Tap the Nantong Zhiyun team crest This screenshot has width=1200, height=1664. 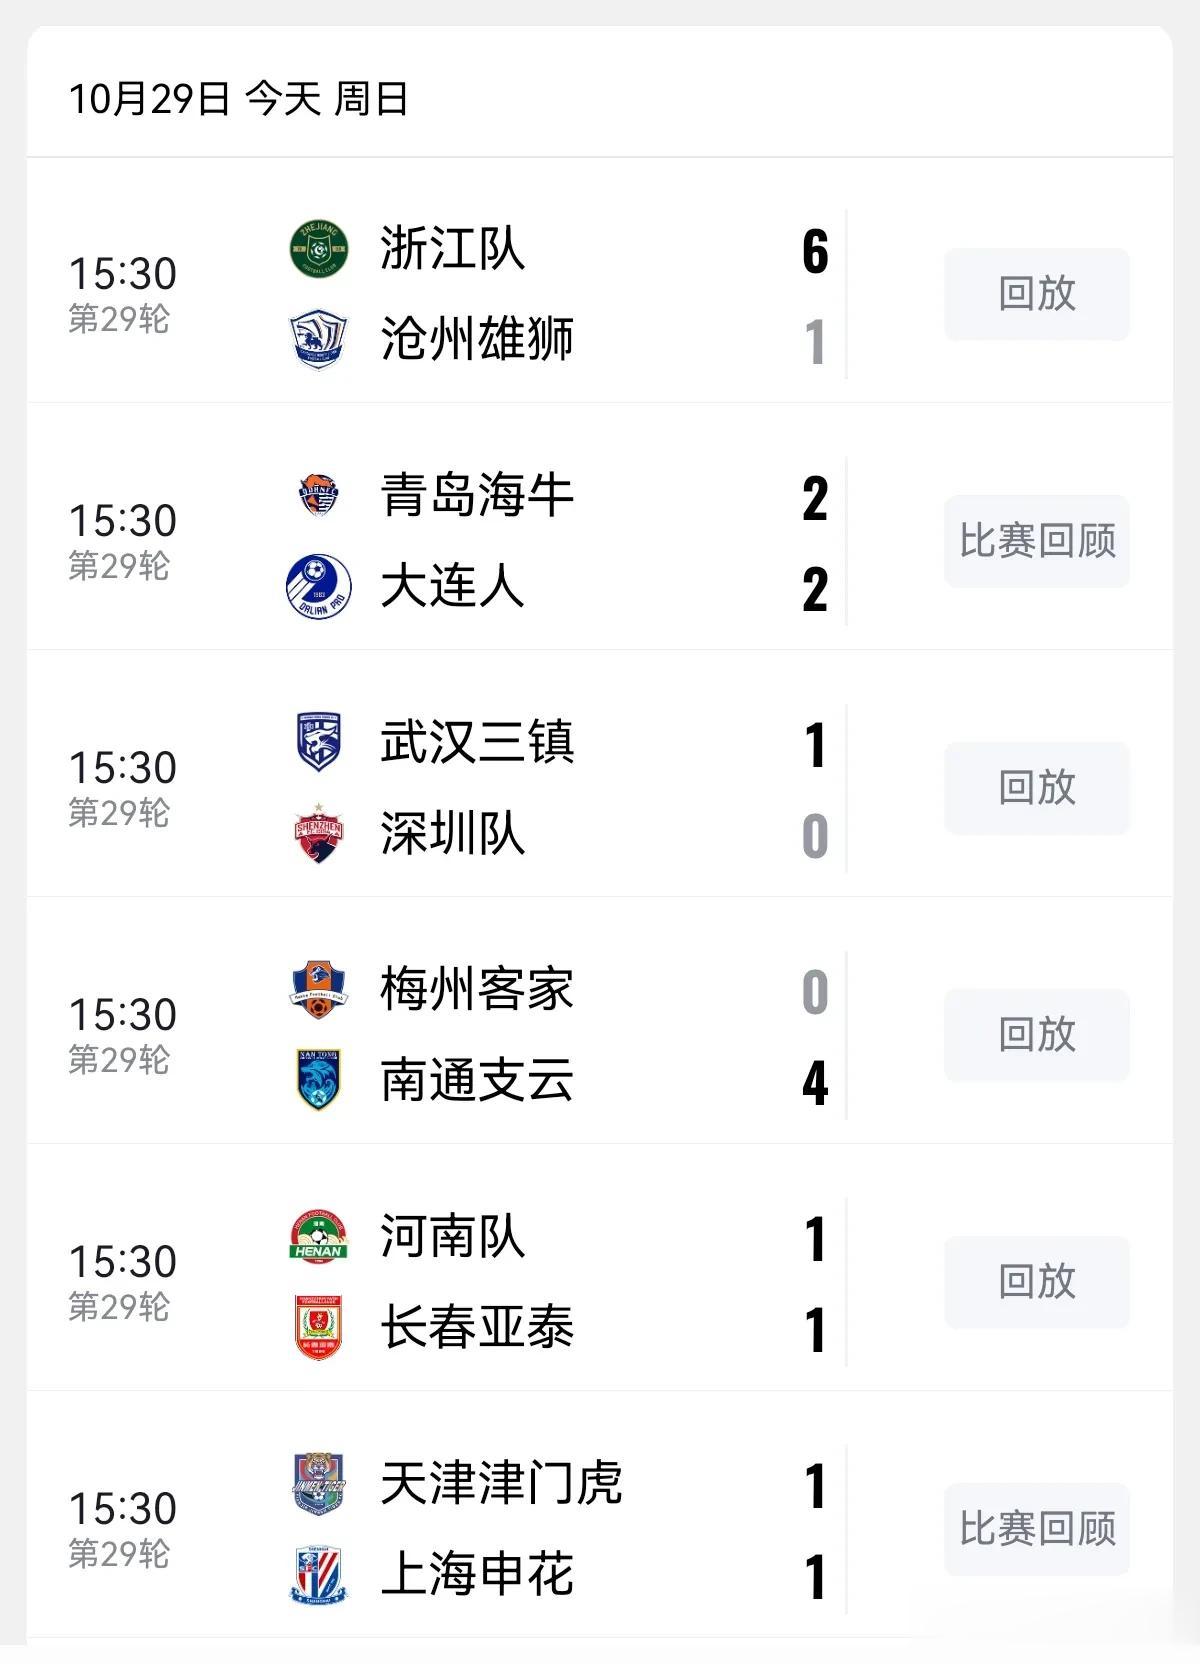318,1080
